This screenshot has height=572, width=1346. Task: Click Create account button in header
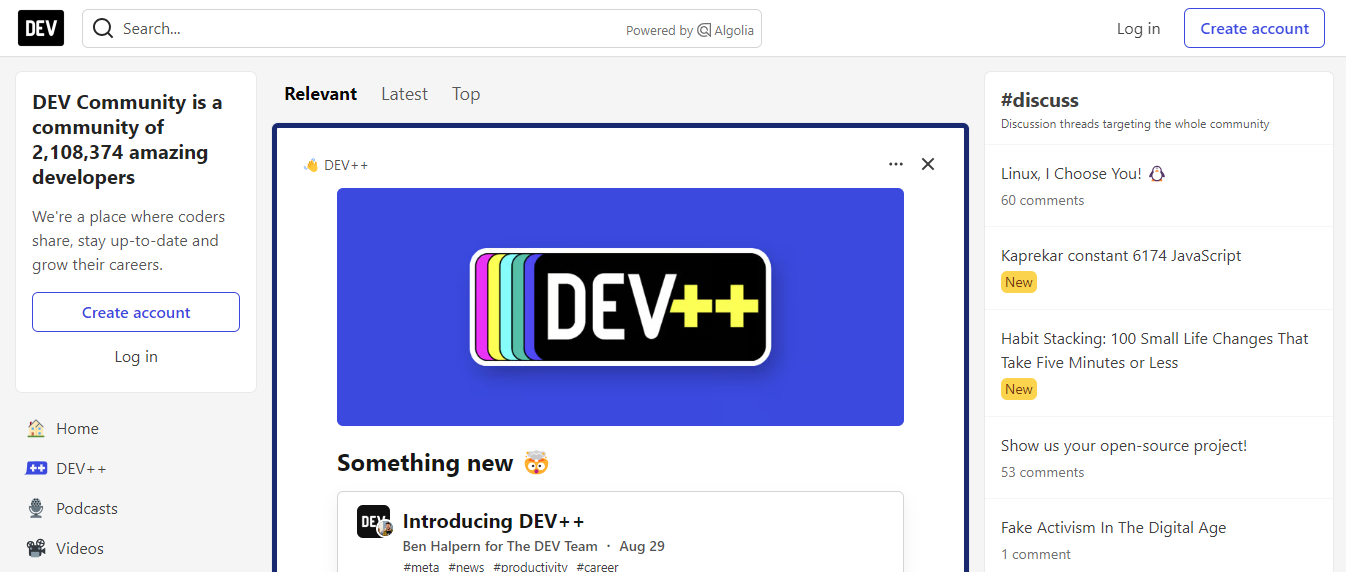[1254, 28]
